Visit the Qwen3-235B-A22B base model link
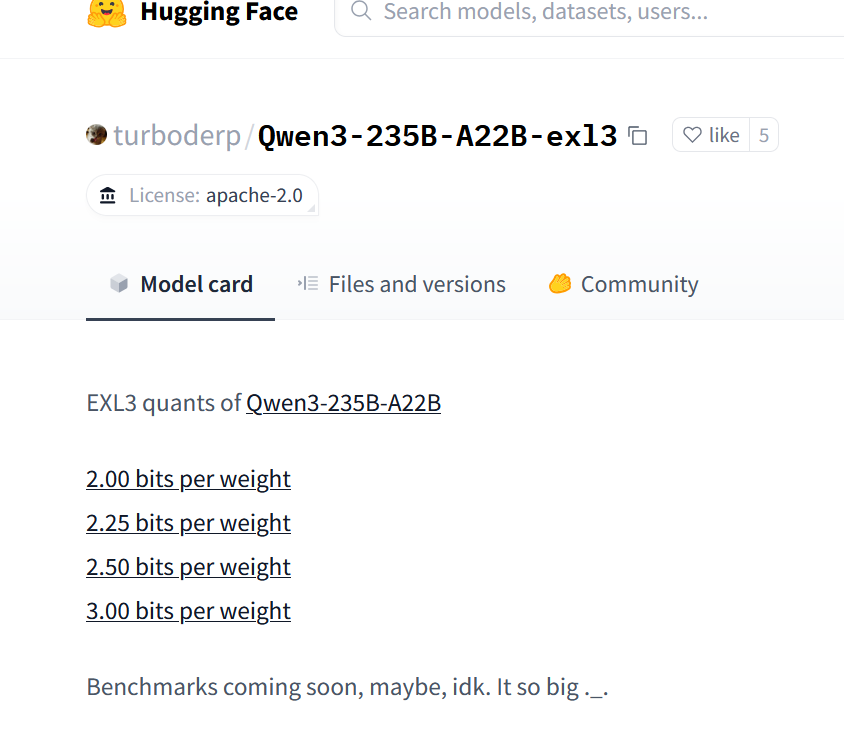 (x=343, y=403)
